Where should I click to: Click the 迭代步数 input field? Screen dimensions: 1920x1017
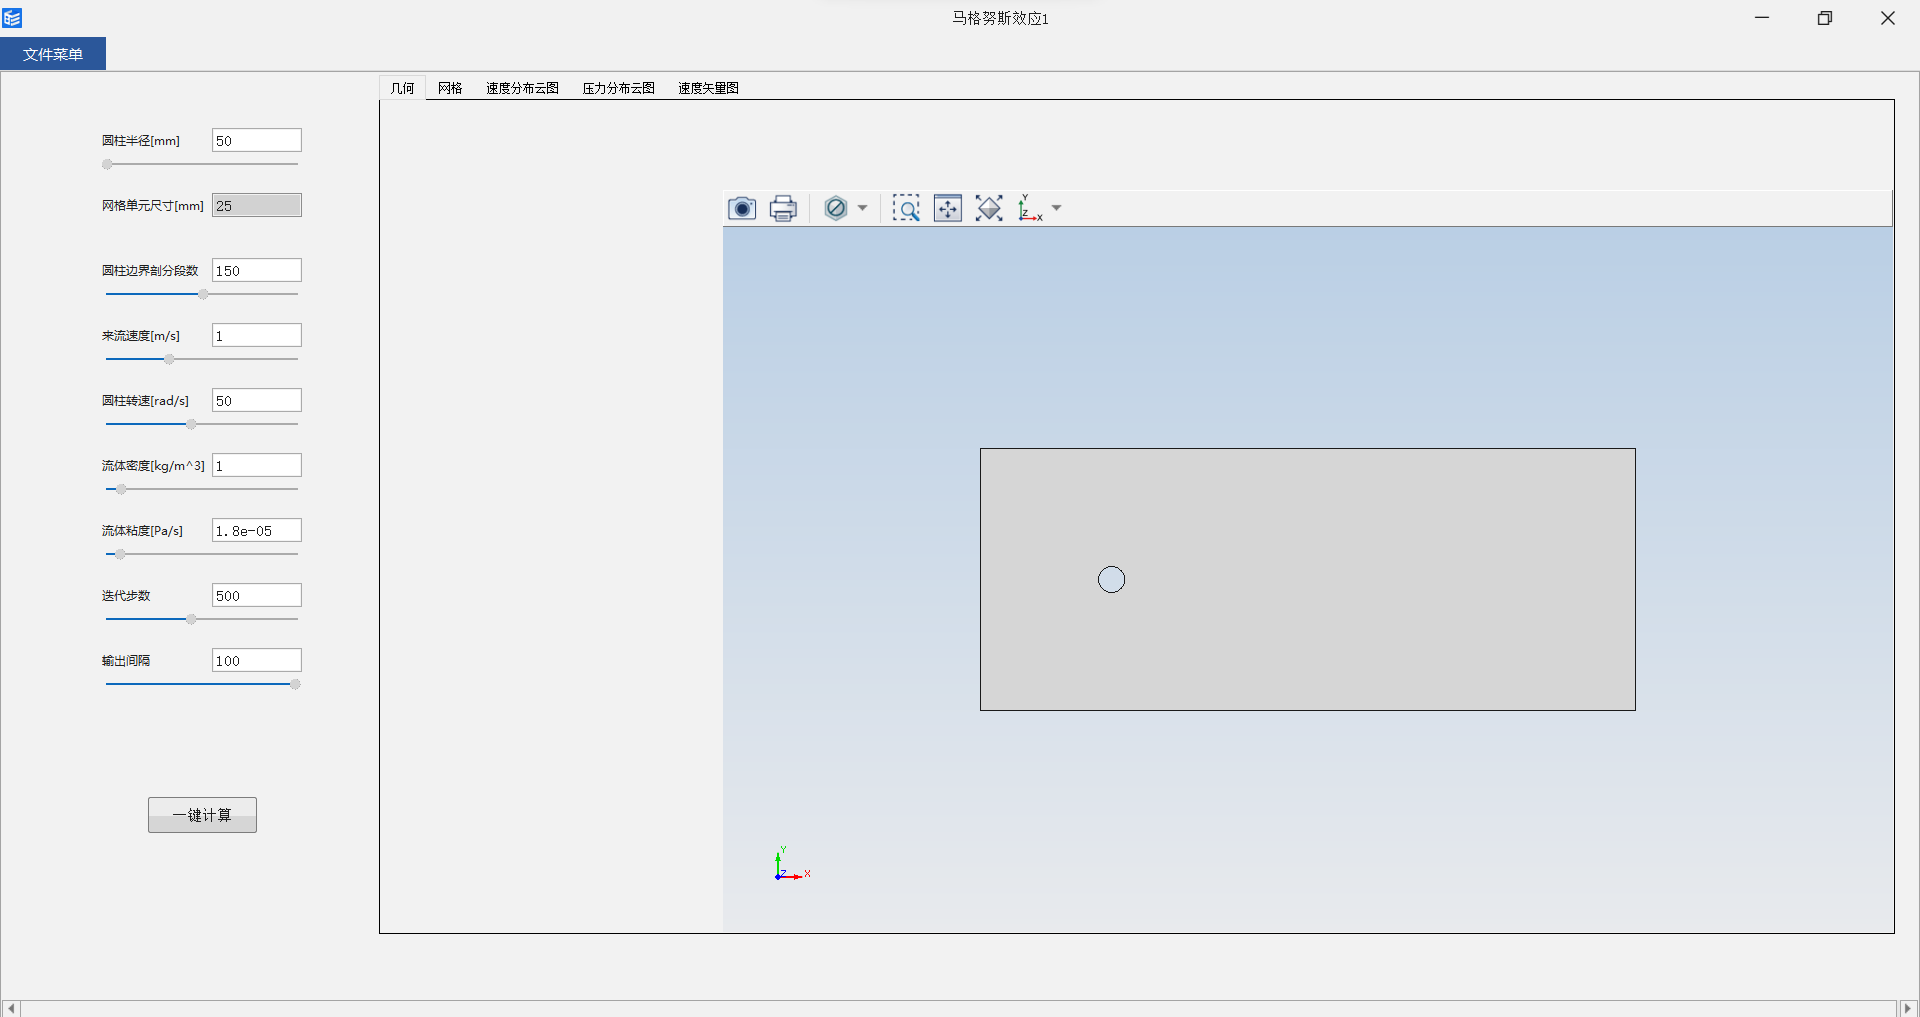[x=257, y=595]
